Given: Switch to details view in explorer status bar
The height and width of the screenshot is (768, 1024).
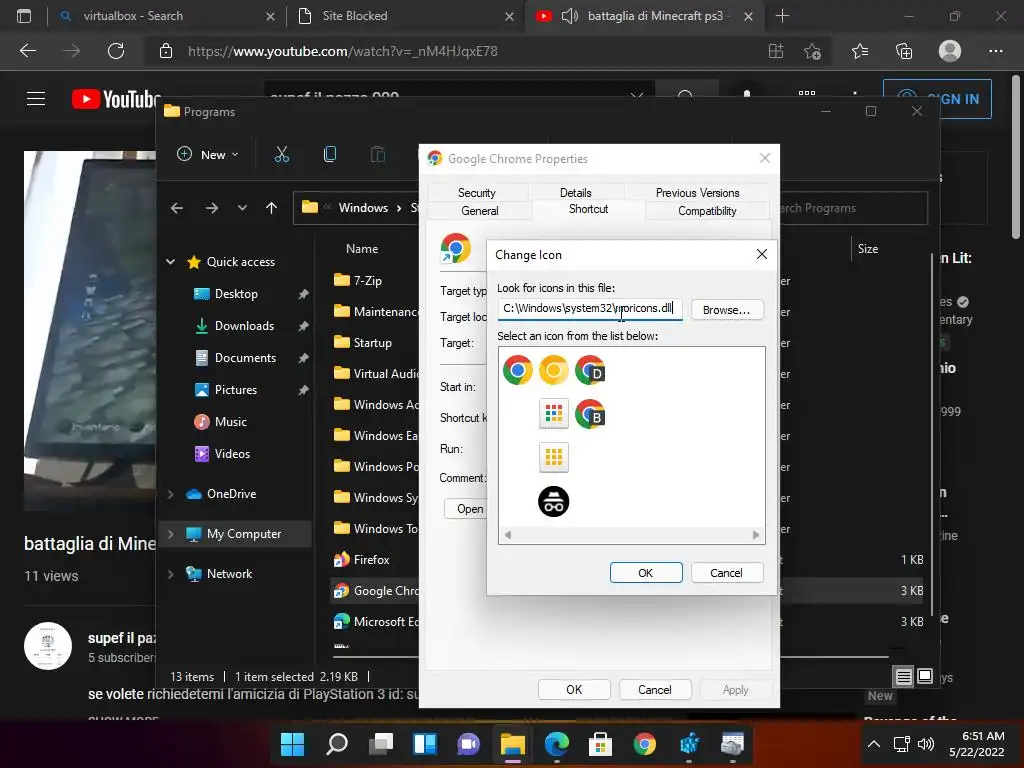Looking at the screenshot, I should 903,677.
